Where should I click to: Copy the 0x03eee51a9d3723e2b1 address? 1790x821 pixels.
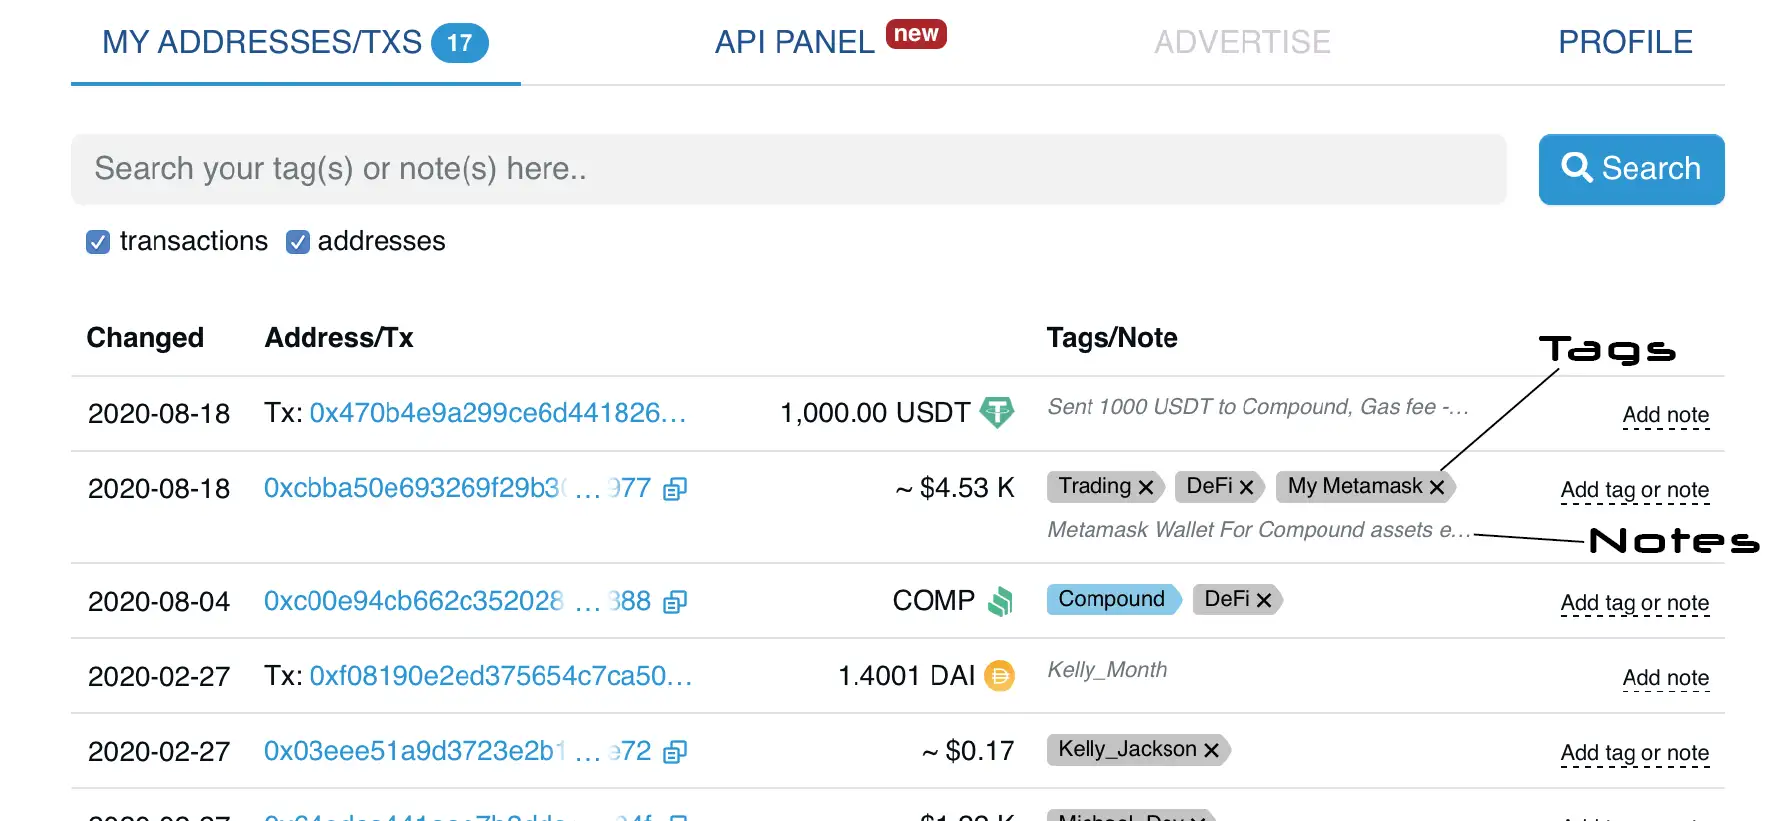pos(675,752)
